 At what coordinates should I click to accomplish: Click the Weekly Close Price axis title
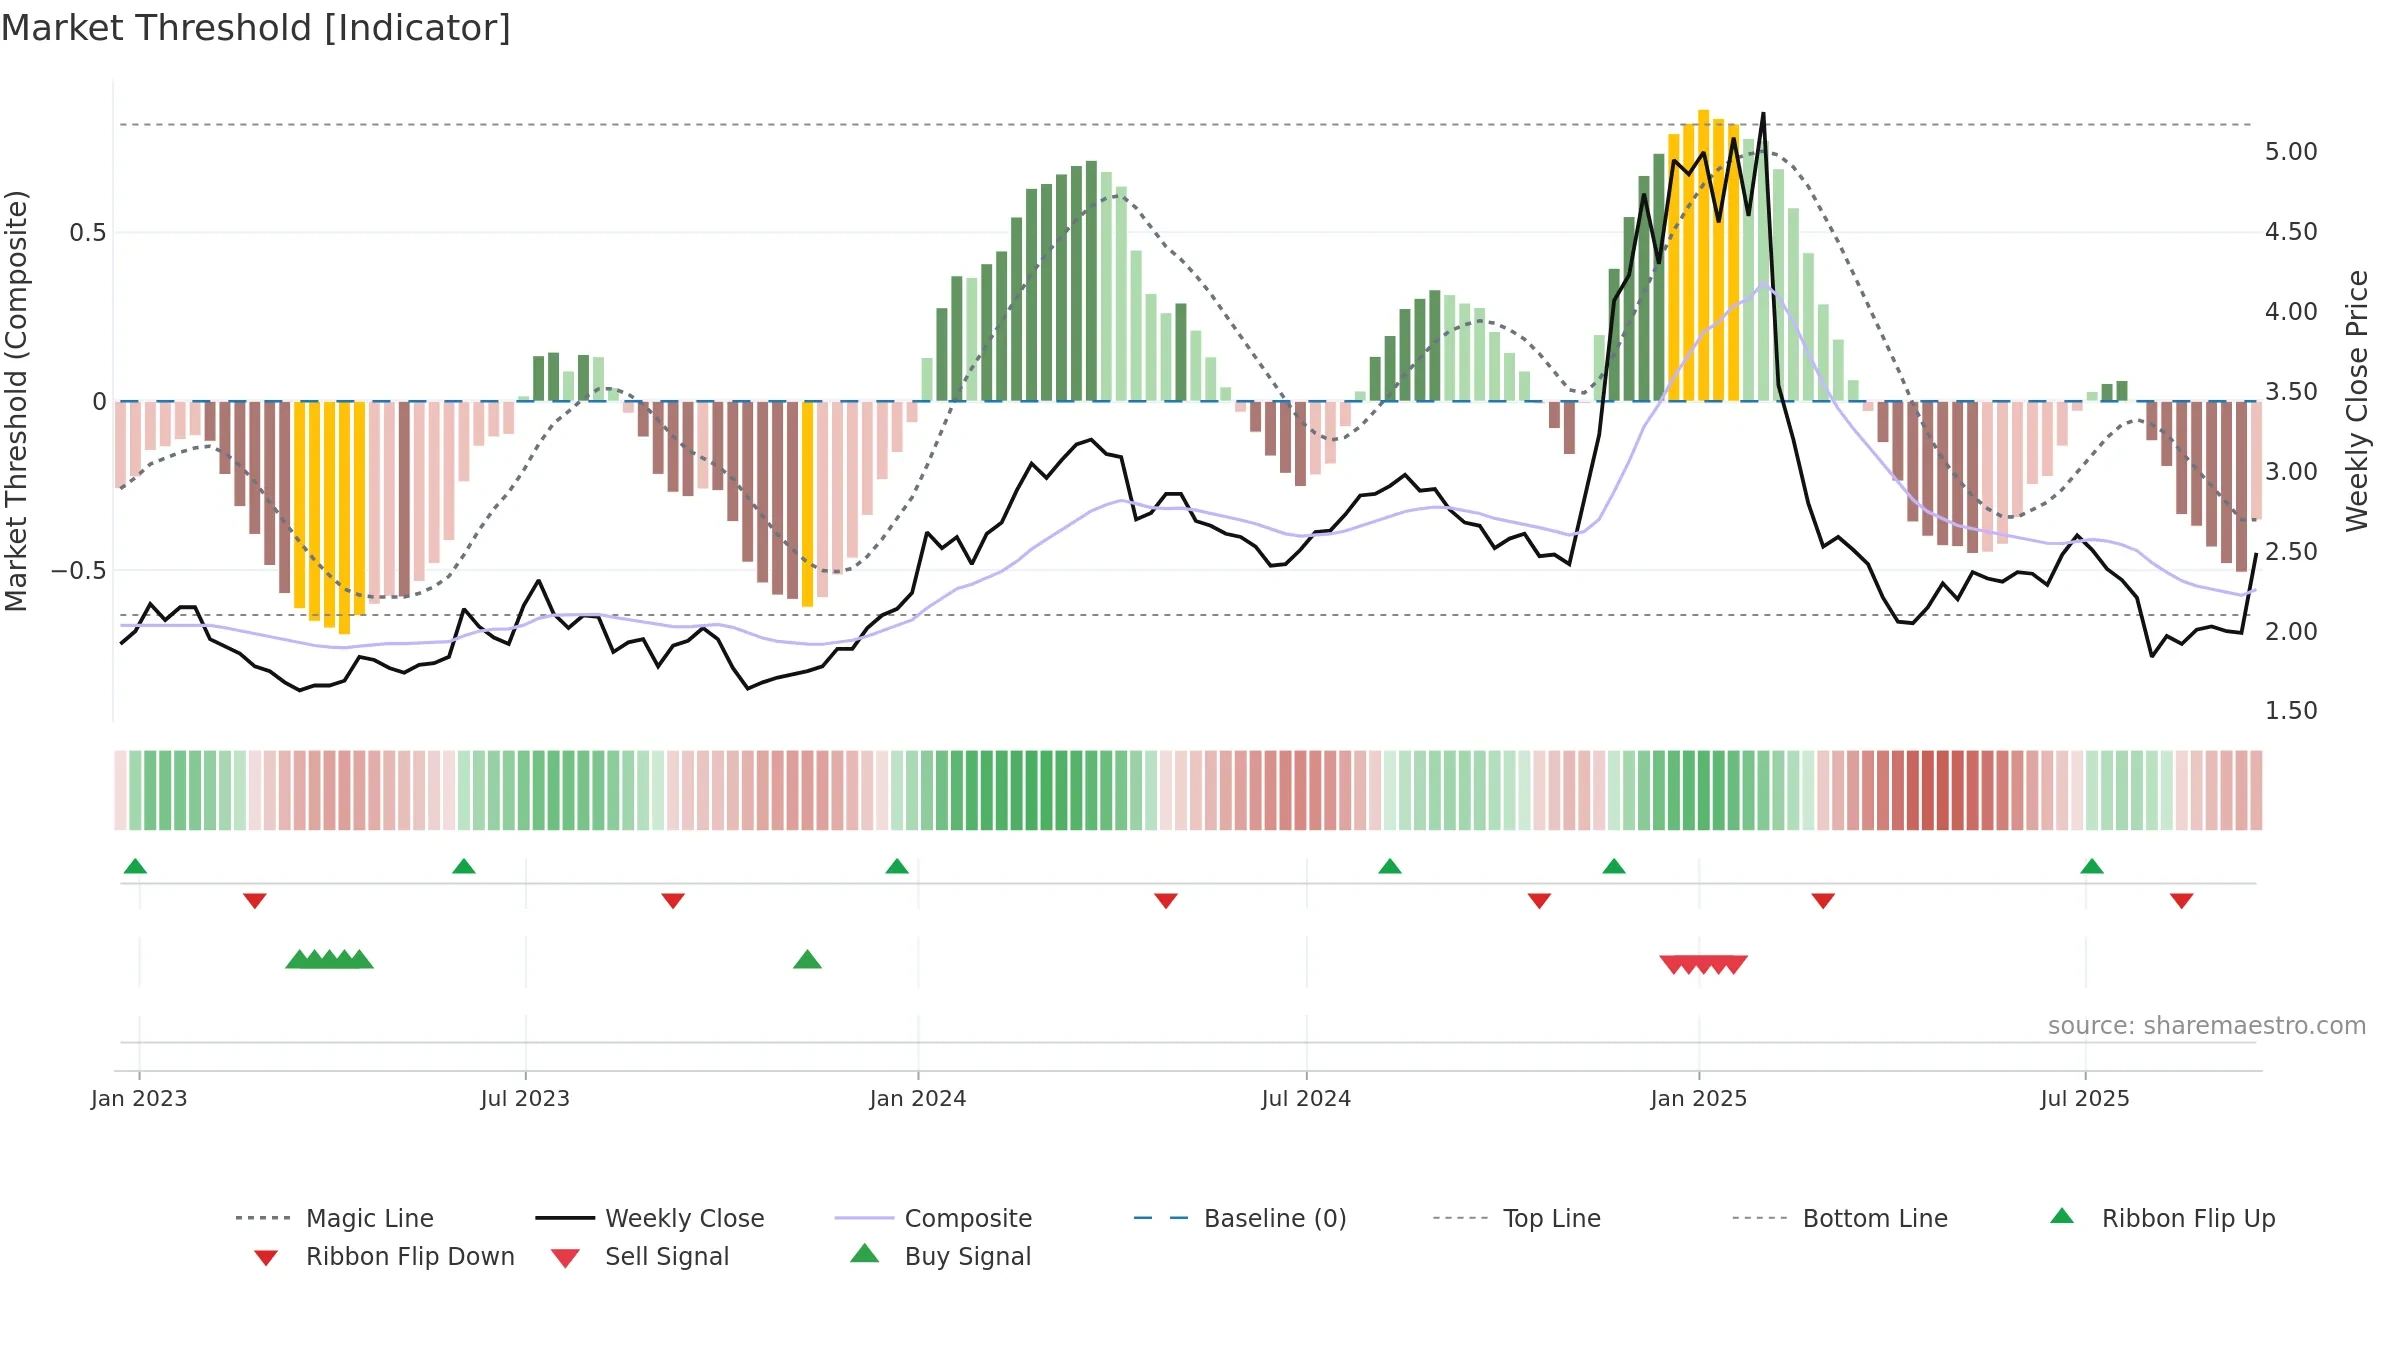coord(2357,400)
